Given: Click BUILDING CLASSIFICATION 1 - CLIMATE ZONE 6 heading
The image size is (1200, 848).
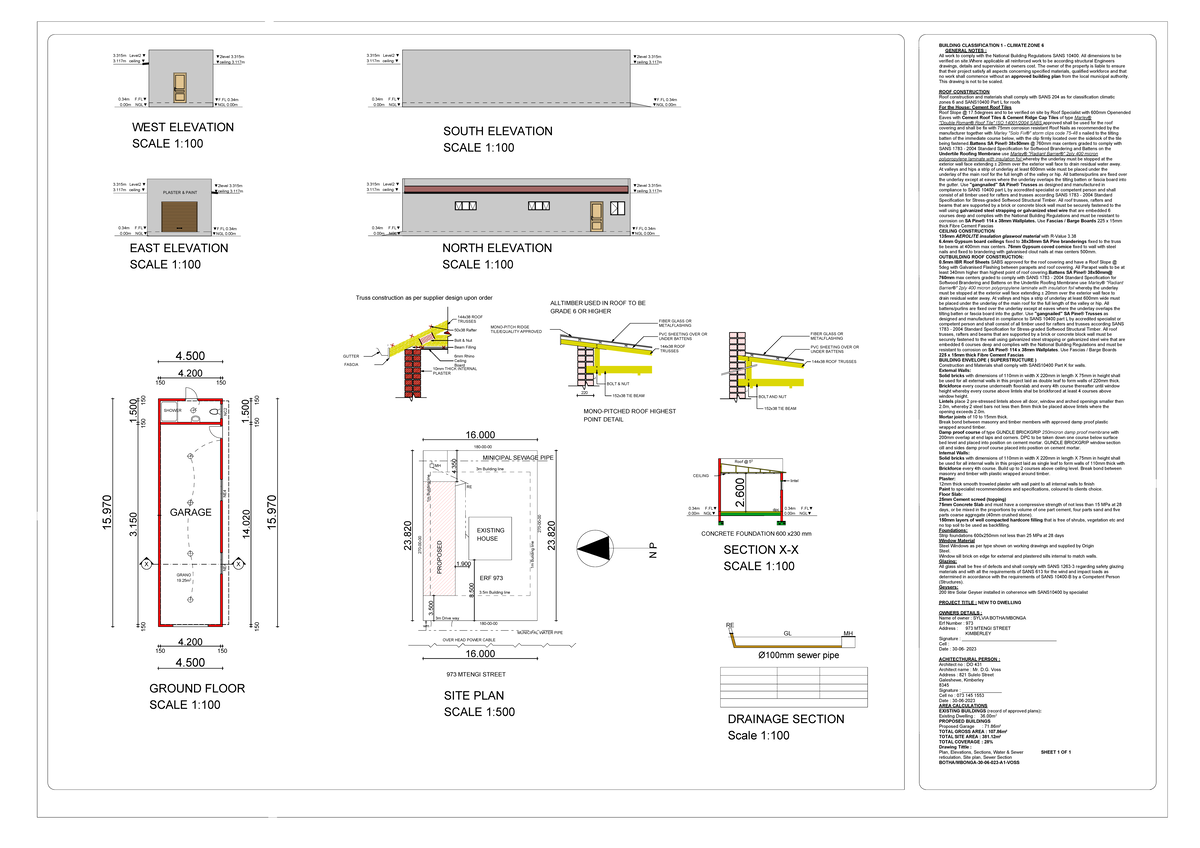Looking at the screenshot, I should pos(989,47).
